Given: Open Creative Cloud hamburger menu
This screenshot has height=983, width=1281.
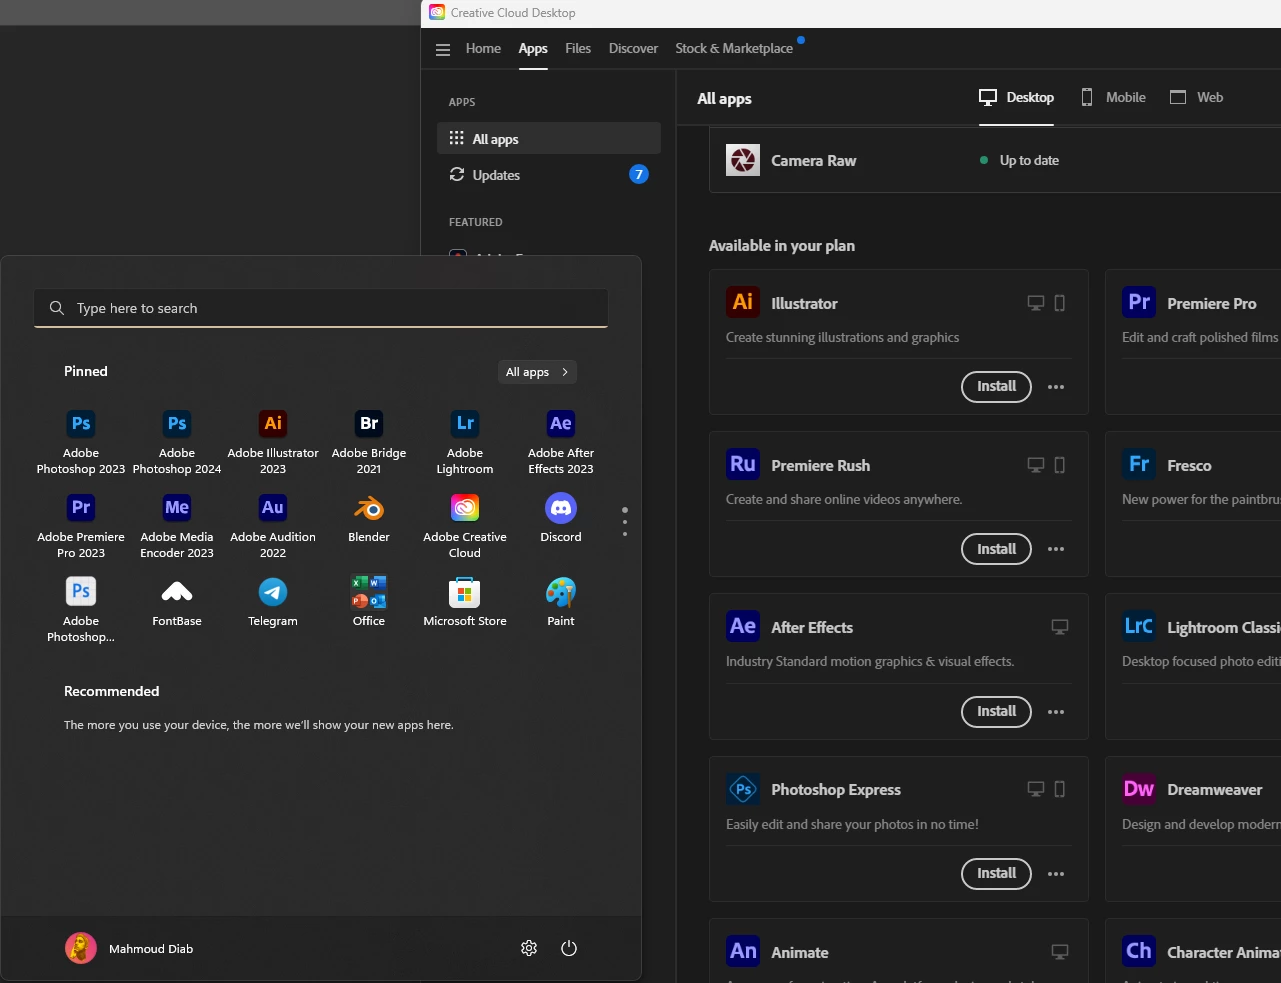Looking at the screenshot, I should click(x=443, y=49).
